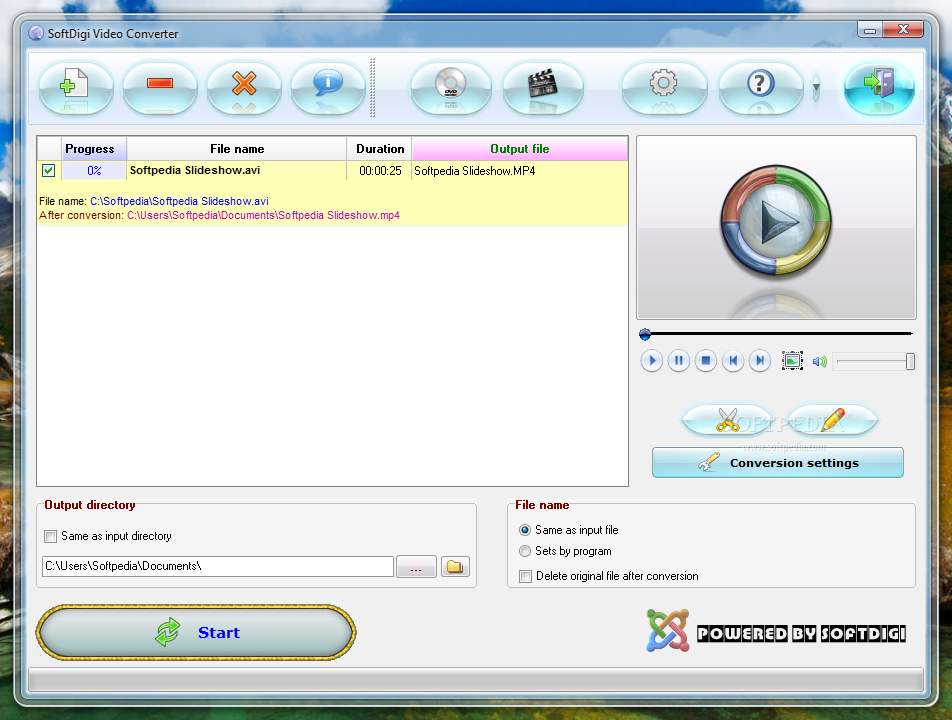This screenshot has width=952, height=720.
Task: Open the pencil edit video tool
Action: pyautogui.click(x=832, y=419)
